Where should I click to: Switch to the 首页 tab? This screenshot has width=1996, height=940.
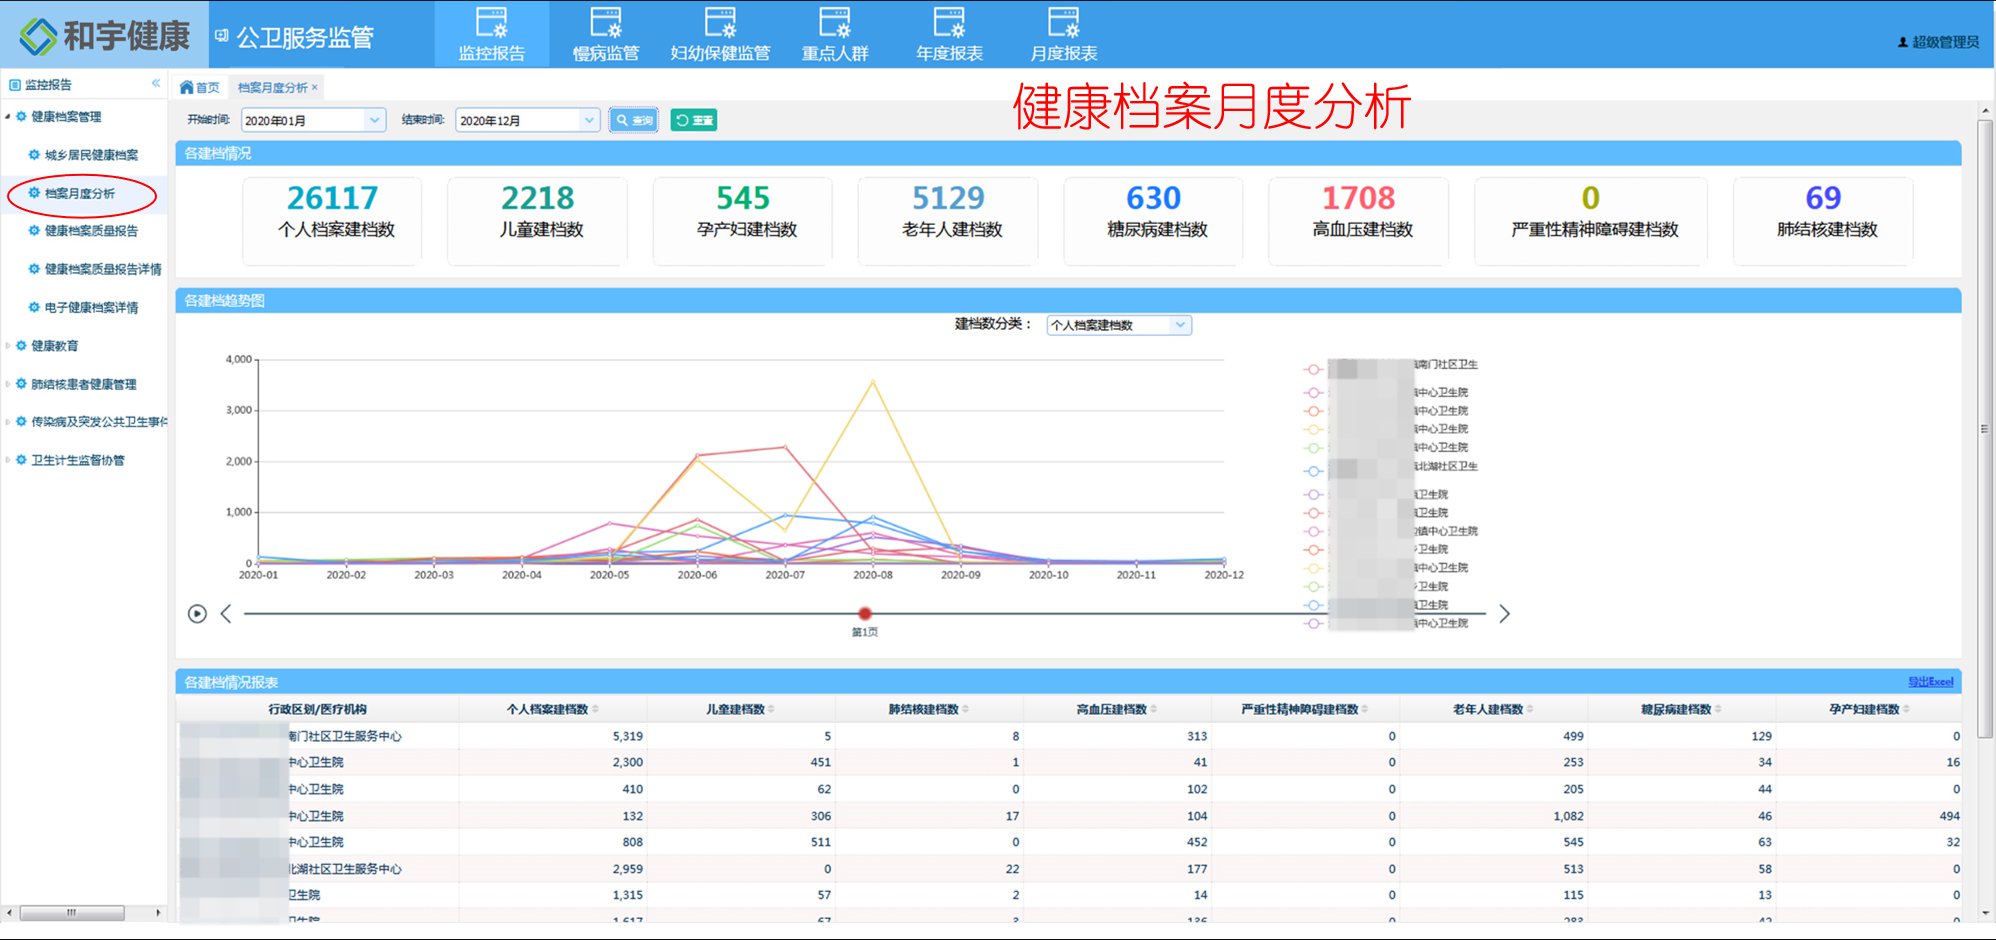coord(206,87)
